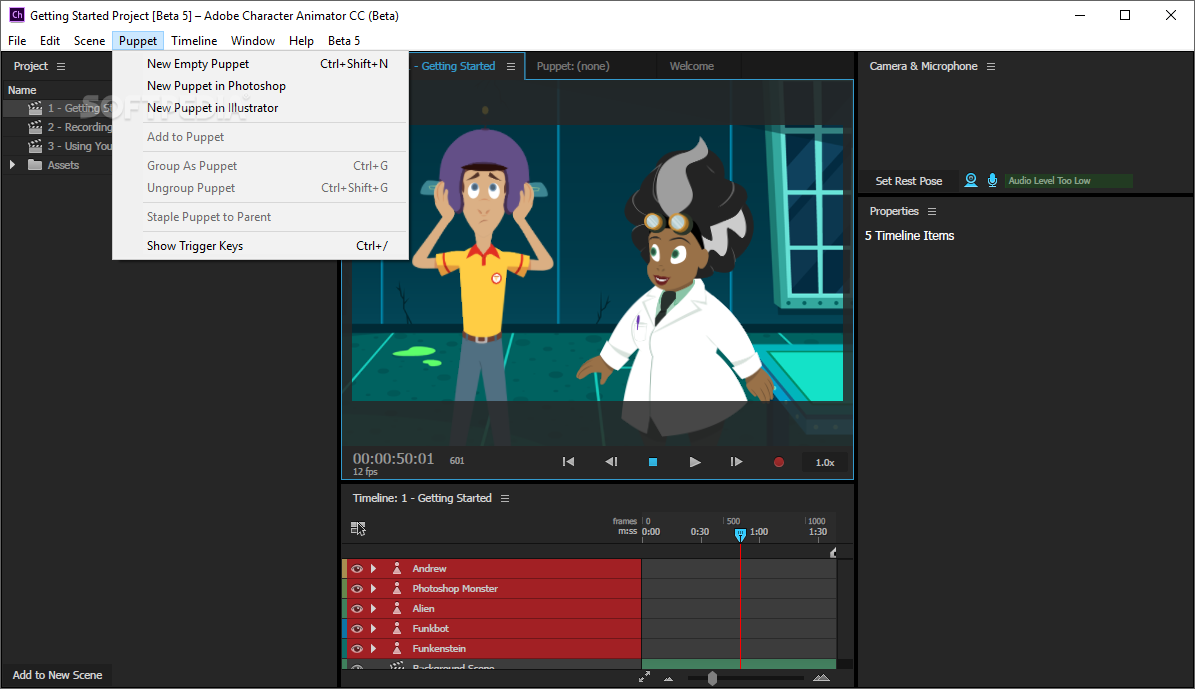1195x689 pixels.
Task: Expand the Funkbot track
Action: click(x=373, y=628)
